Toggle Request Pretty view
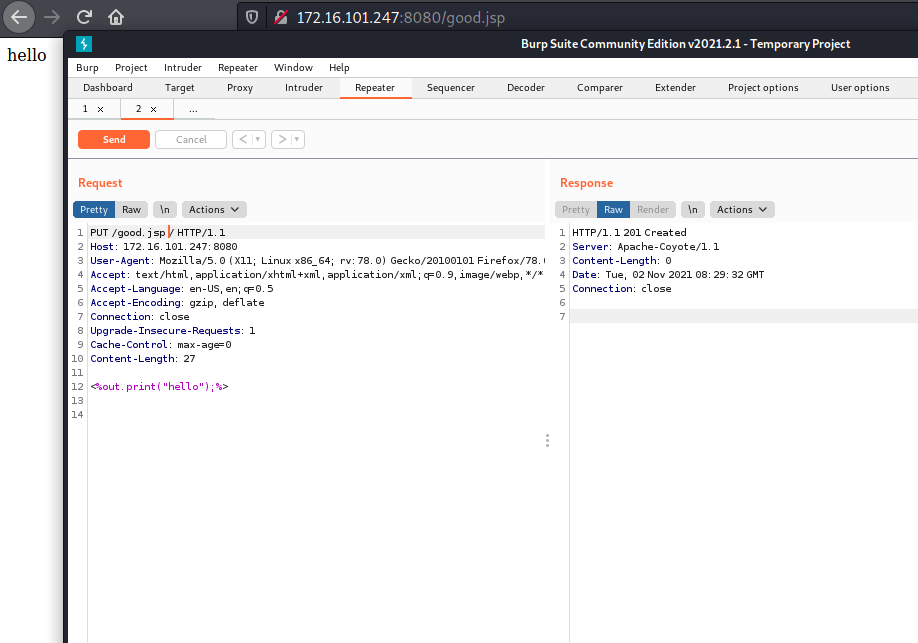The image size is (918, 643). click(94, 210)
